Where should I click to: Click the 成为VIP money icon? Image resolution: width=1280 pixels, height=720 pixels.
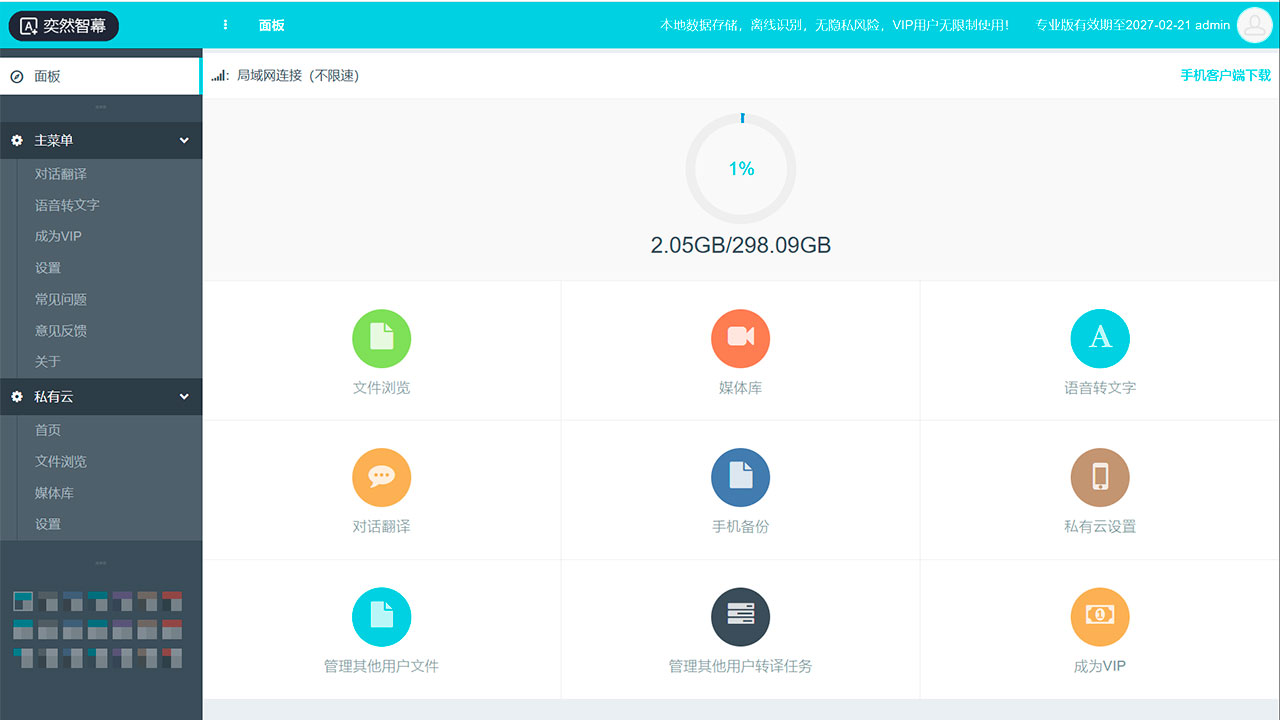click(1099, 617)
